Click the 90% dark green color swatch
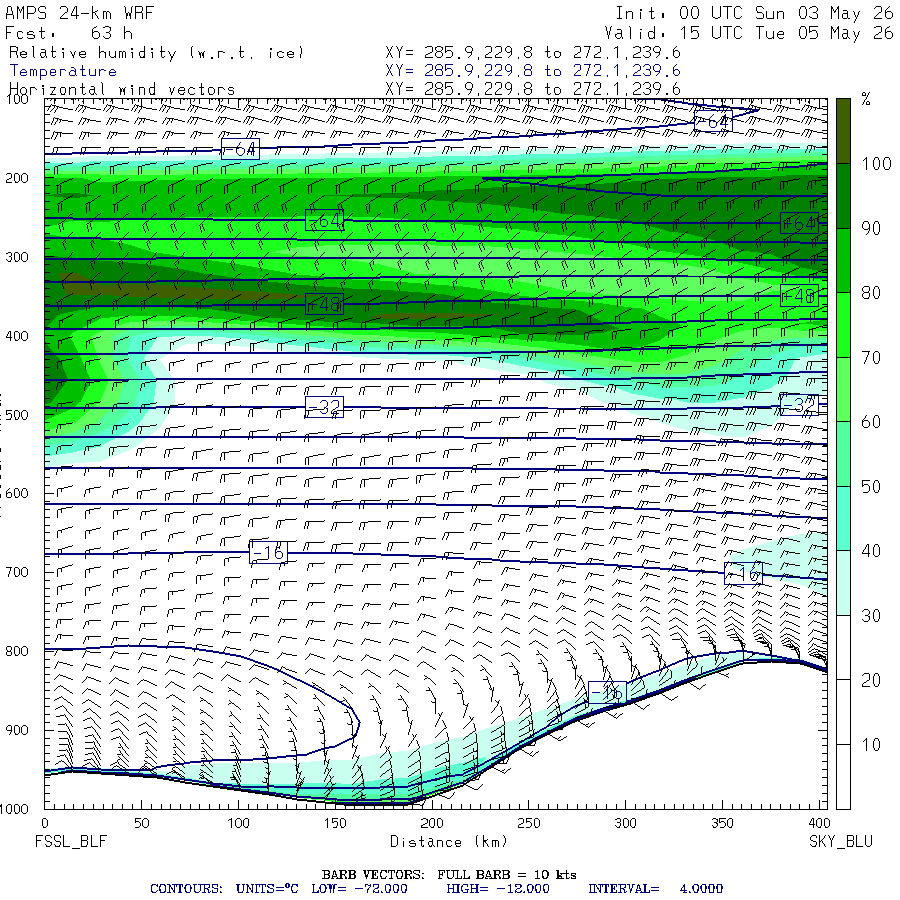 843,196
